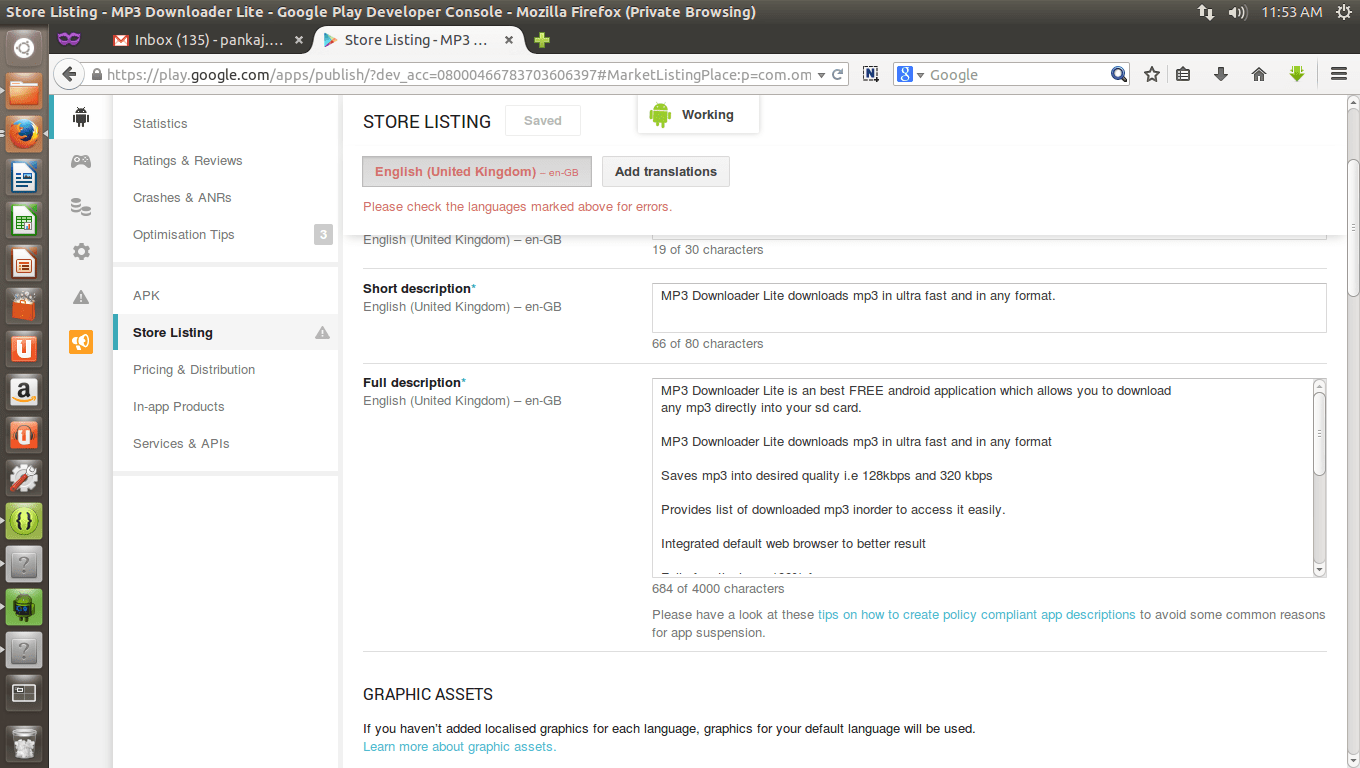
Task: Select the Store Listing browser tab
Action: click(418, 40)
